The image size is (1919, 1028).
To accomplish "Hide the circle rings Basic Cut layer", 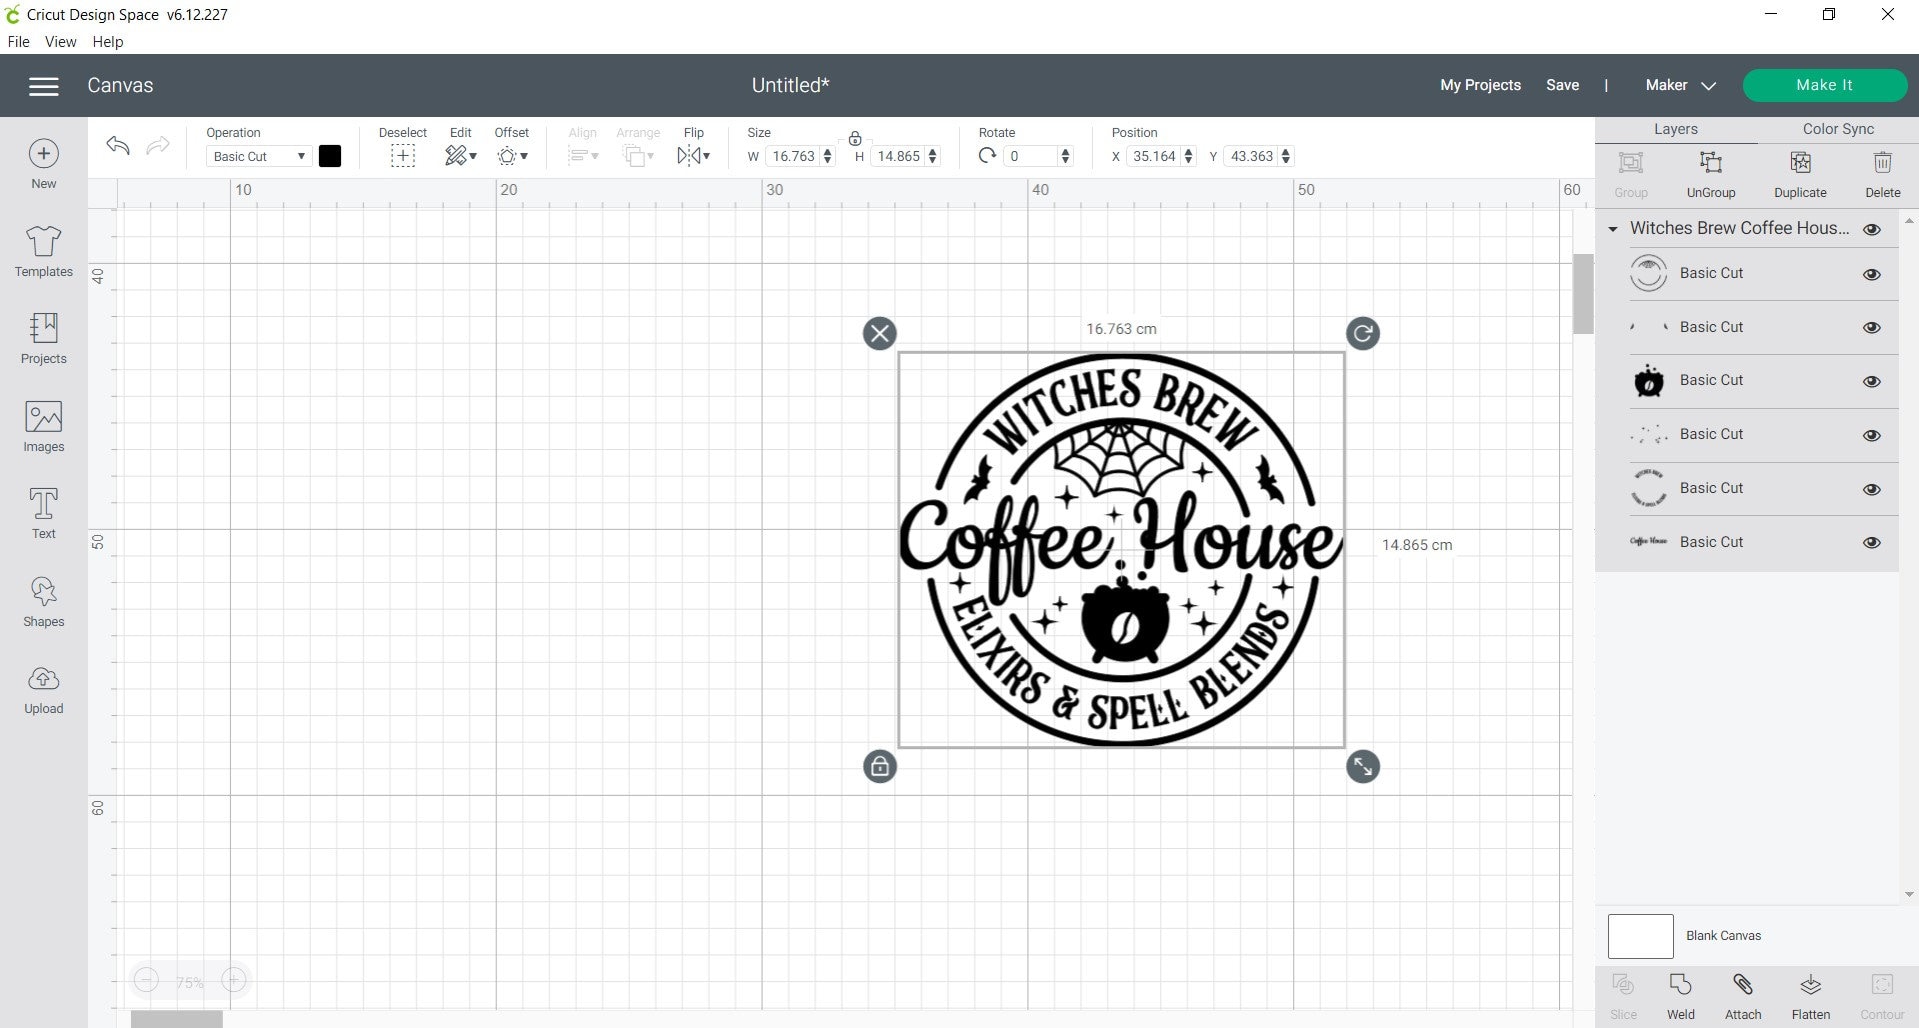I will (x=1872, y=274).
